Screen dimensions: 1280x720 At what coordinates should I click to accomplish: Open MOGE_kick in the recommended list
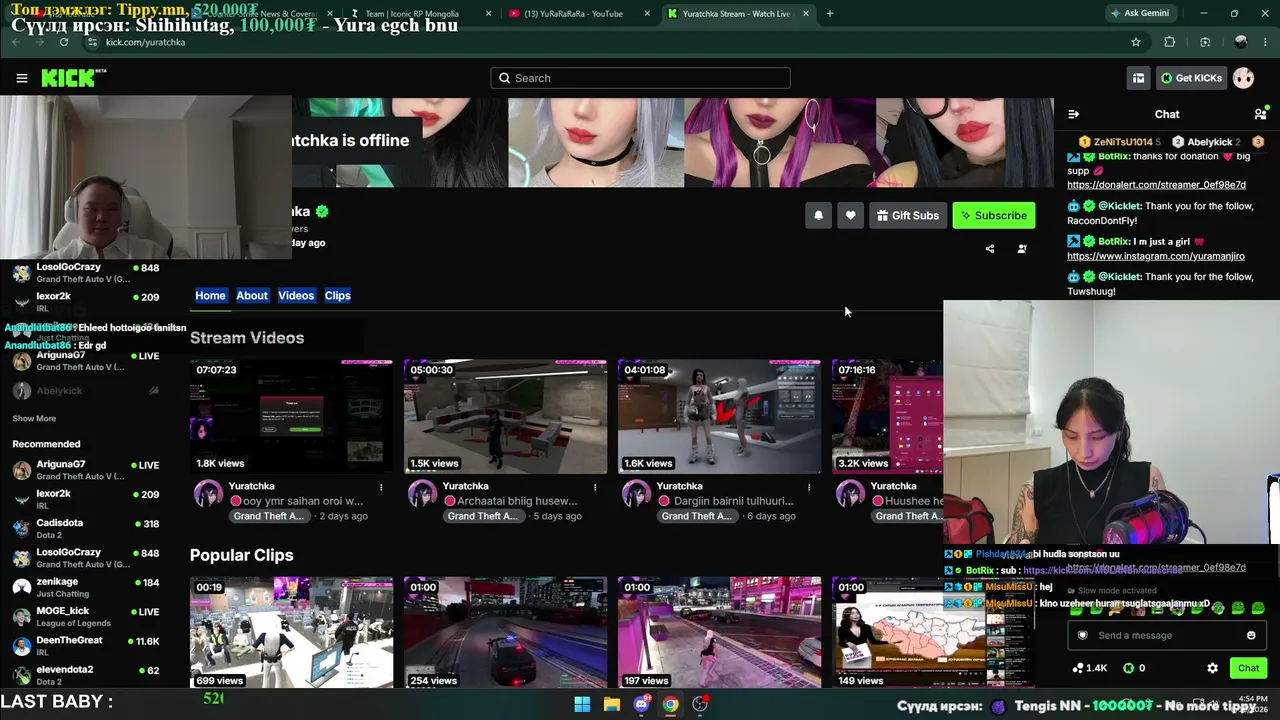click(86, 616)
